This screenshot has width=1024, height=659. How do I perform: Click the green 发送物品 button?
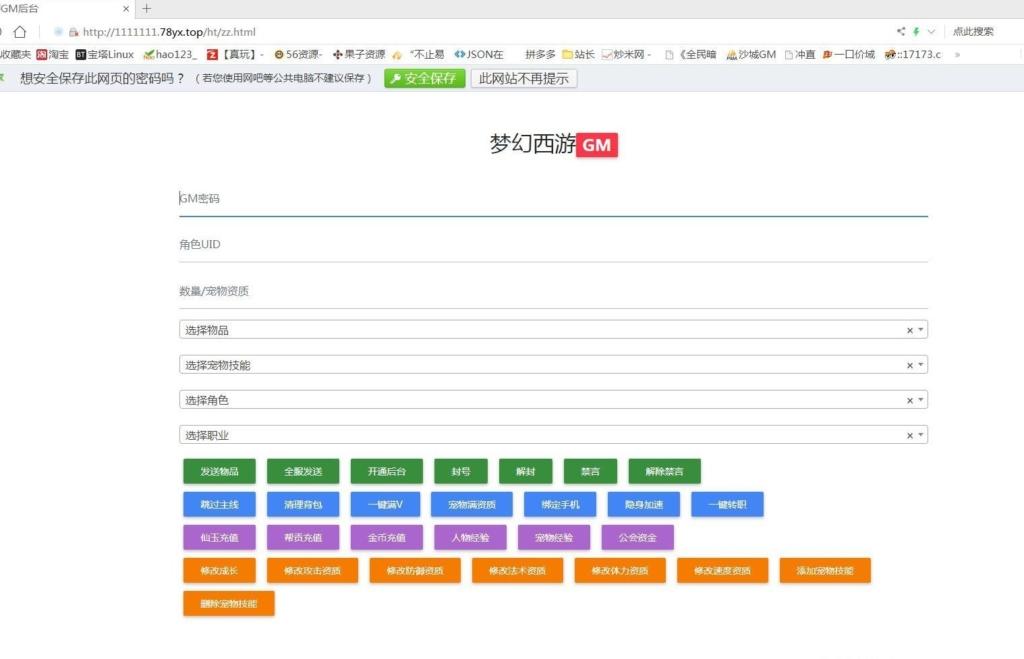tap(219, 471)
